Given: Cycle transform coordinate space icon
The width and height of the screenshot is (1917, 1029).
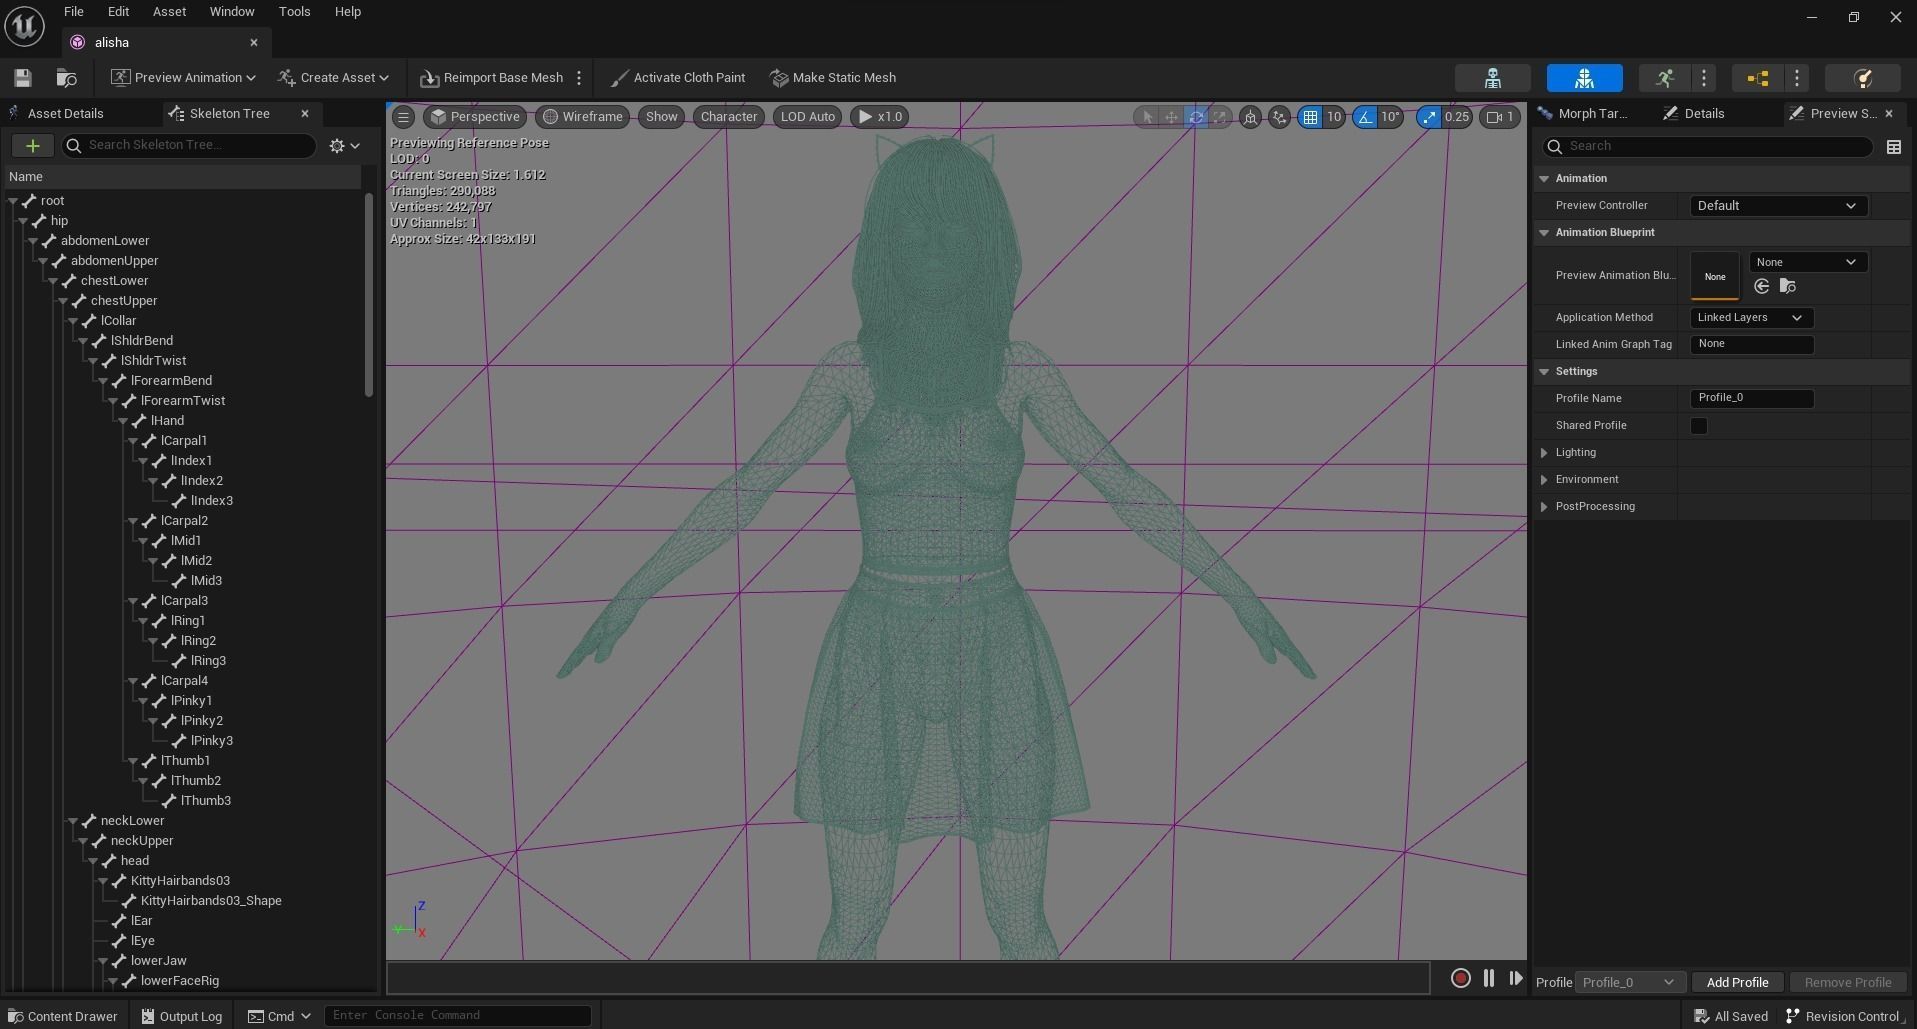Looking at the screenshot, I should [x=1250, y=117].
